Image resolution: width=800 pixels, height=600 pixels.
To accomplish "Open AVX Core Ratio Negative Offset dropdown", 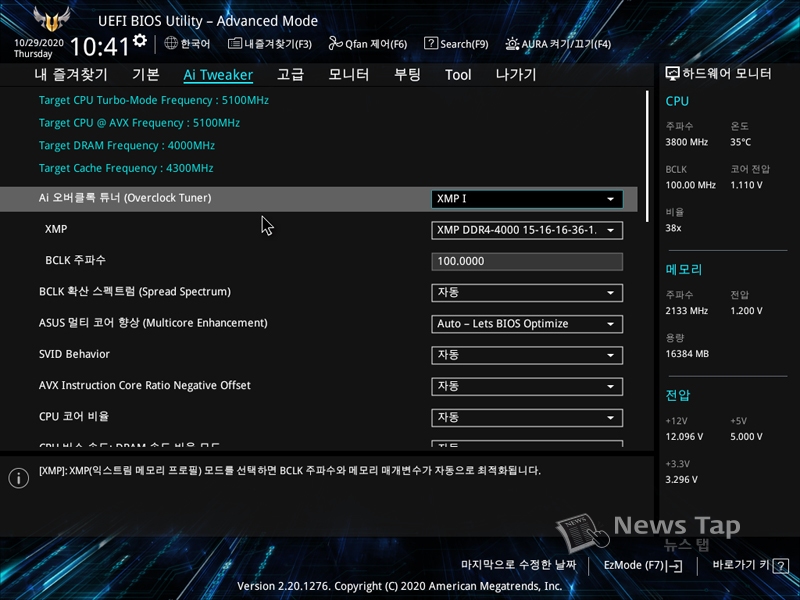I will 527,386.
